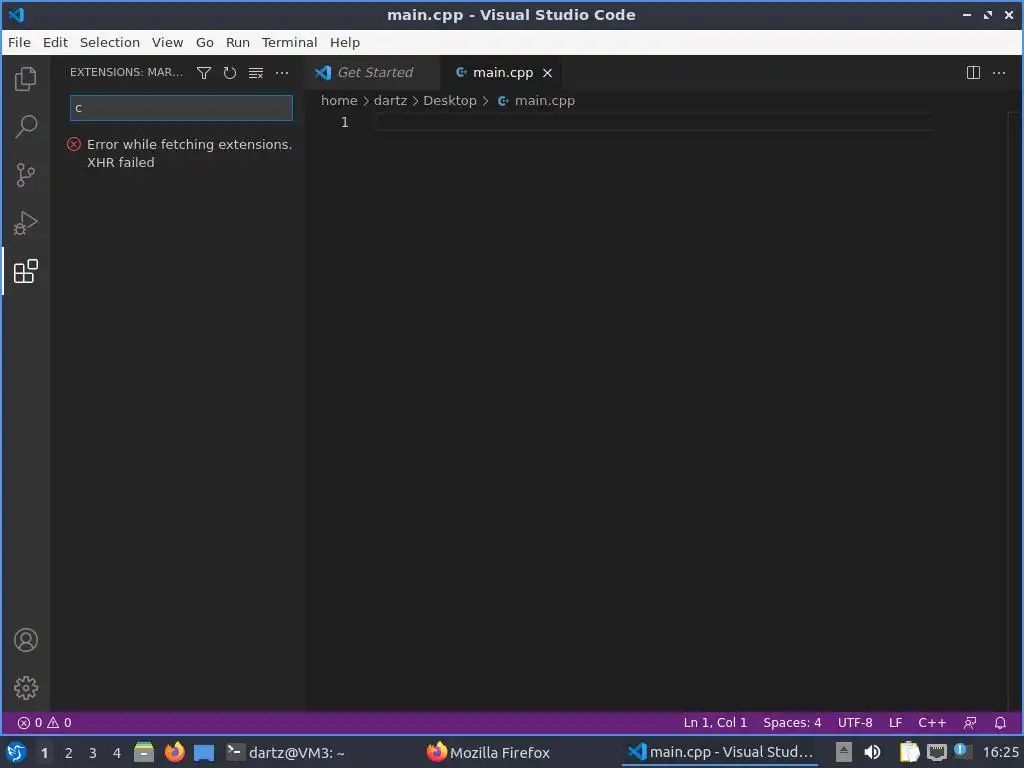
Task: Launch the file manager from taskbar
Action: click(x=144, y=752)
